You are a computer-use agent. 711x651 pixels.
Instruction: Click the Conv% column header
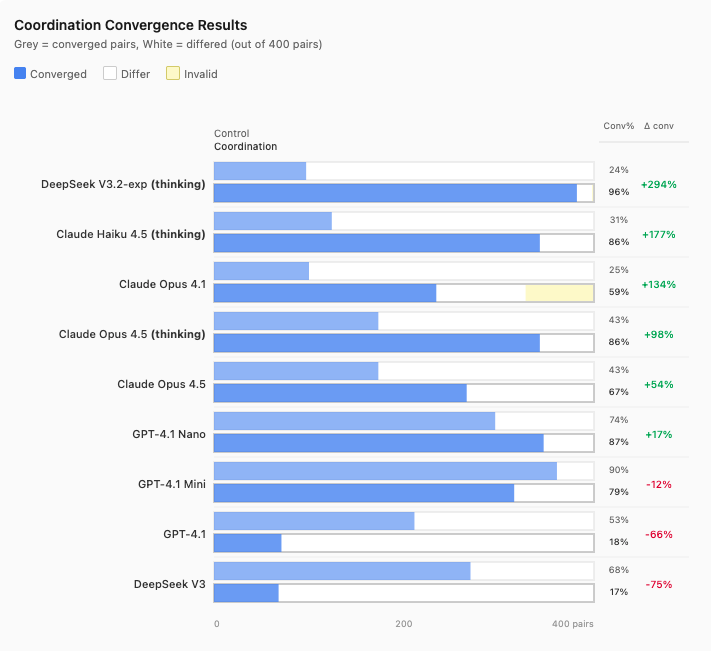coord(618,125)
